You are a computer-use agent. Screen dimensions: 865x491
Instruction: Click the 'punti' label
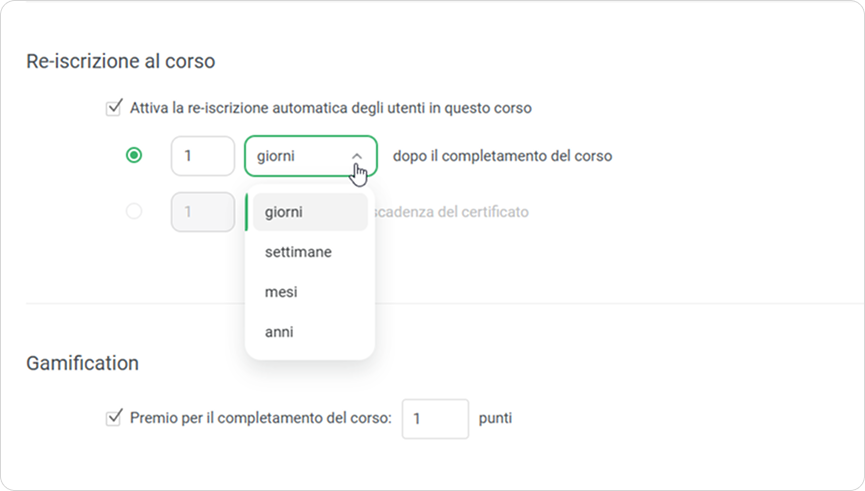495,417
